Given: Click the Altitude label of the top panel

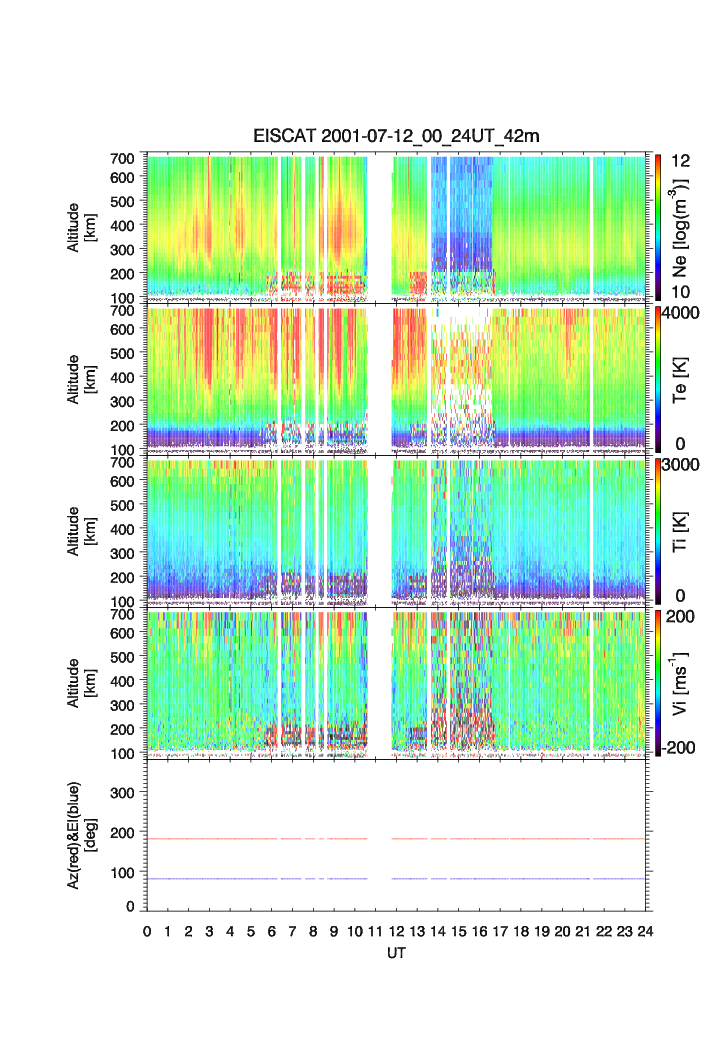Looking at the screenshot, I should click(79, 226).
